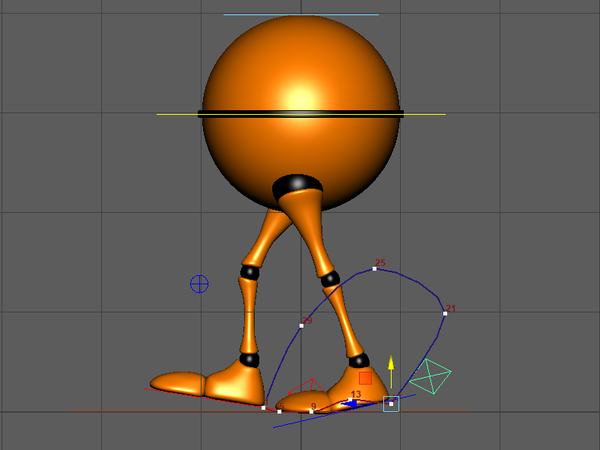Click the yellow Y-axis gizmo arrow

[x=391, y=371]
